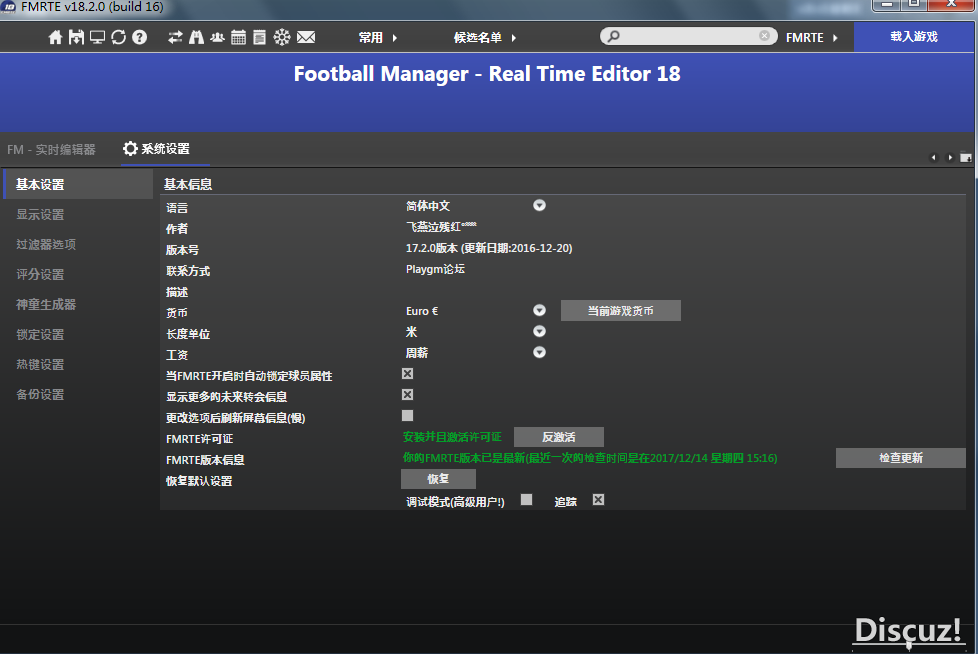This screenshot has height=654, width=978.
Task: Open the 长度单位 dropdown arrow
Action: point(540,331)
